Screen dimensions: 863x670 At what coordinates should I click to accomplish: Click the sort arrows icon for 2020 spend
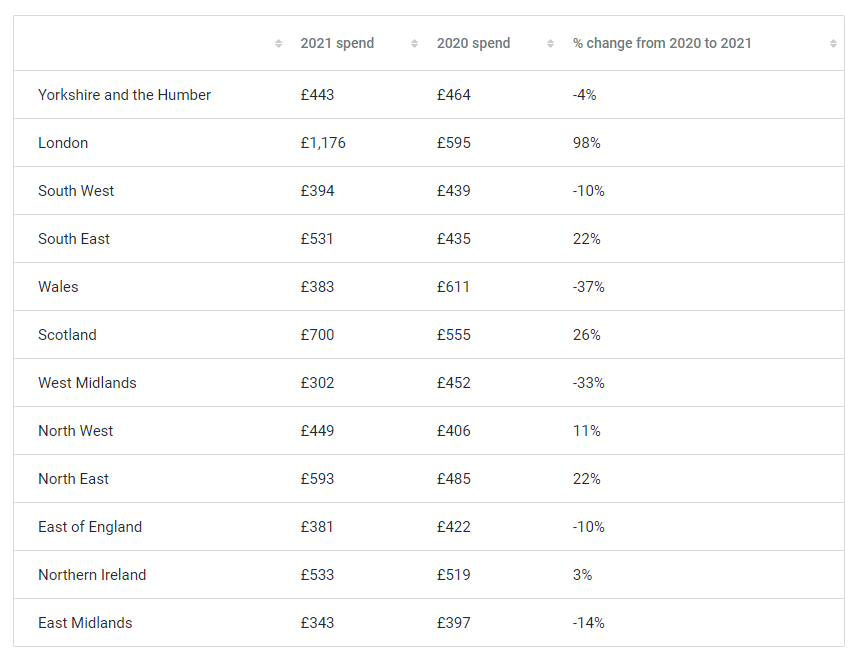pyautogui.click(x=550, y=44)
